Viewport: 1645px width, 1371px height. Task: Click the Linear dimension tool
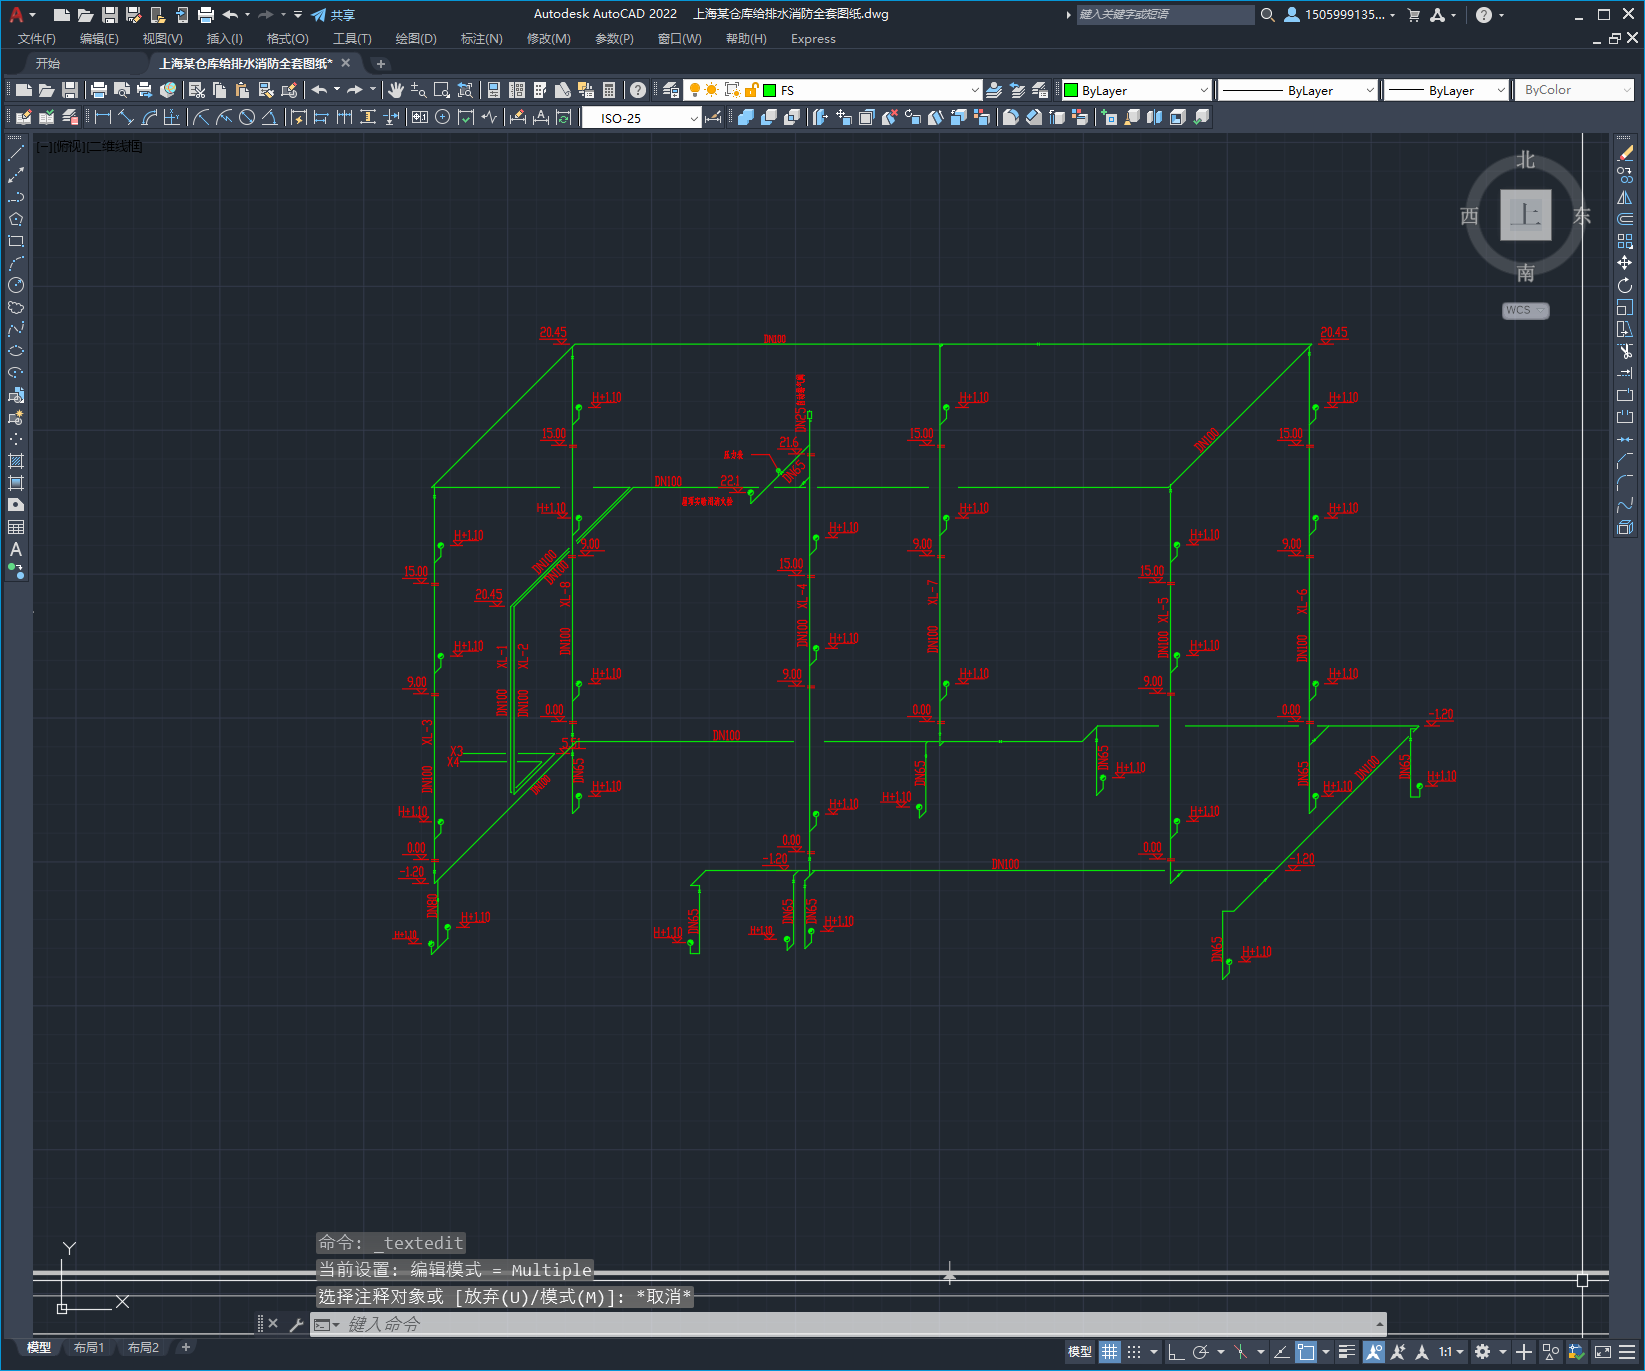pyautogui.click(x=103, y=117)
